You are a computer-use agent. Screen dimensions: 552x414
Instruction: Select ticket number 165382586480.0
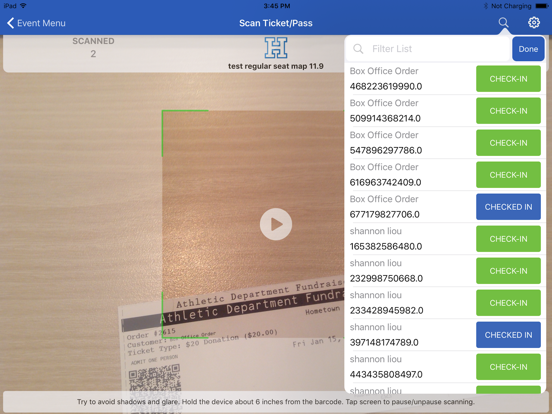coord(386,247)
